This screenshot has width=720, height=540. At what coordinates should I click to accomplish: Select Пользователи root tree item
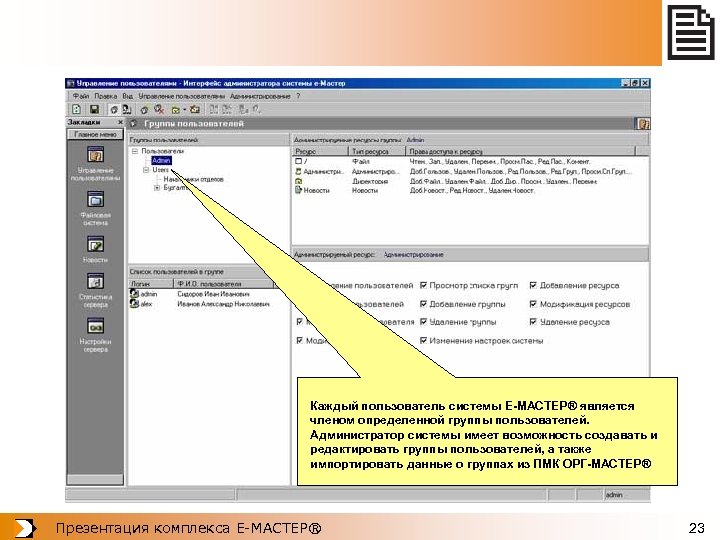click(163, 151)
